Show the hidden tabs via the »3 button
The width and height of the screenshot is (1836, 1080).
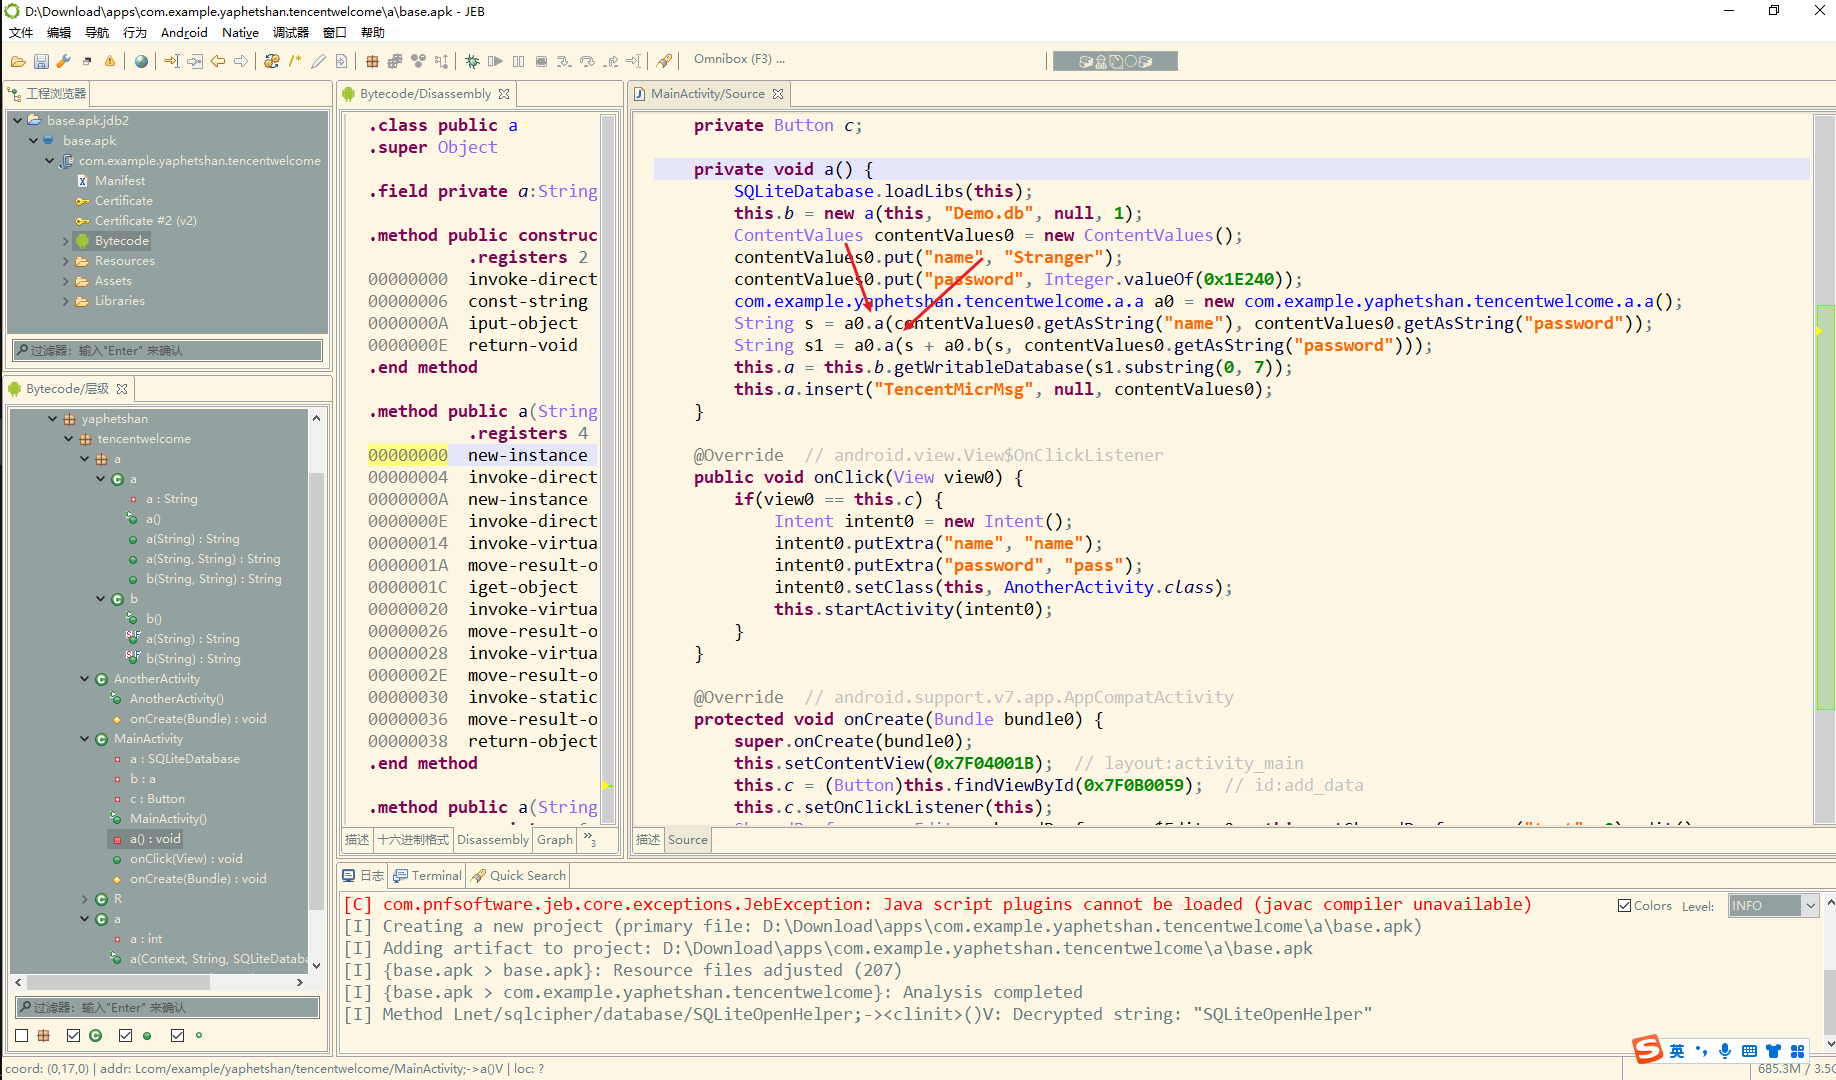tap(590, 840)
